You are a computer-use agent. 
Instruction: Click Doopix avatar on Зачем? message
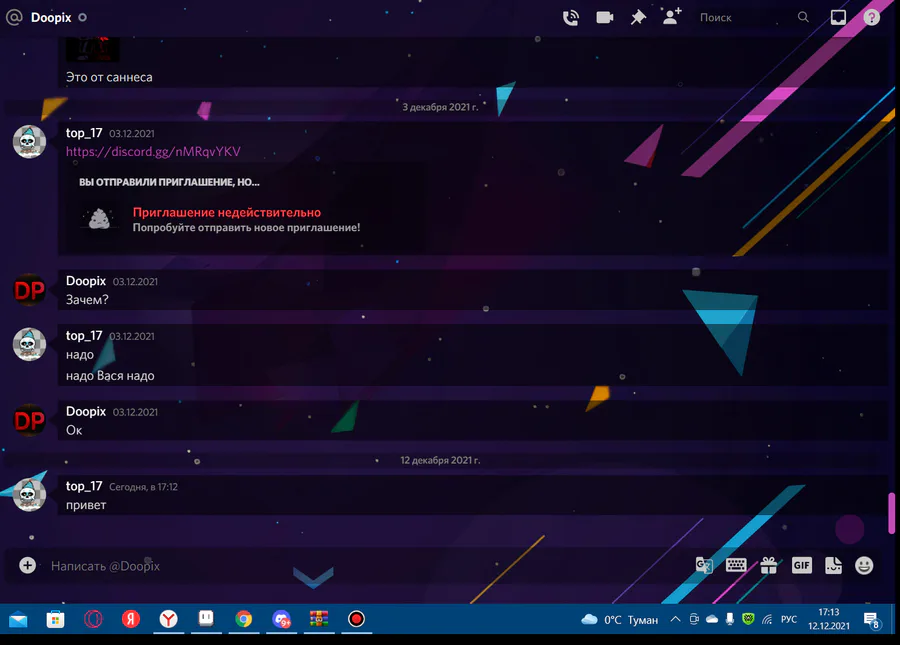[29, 290]
